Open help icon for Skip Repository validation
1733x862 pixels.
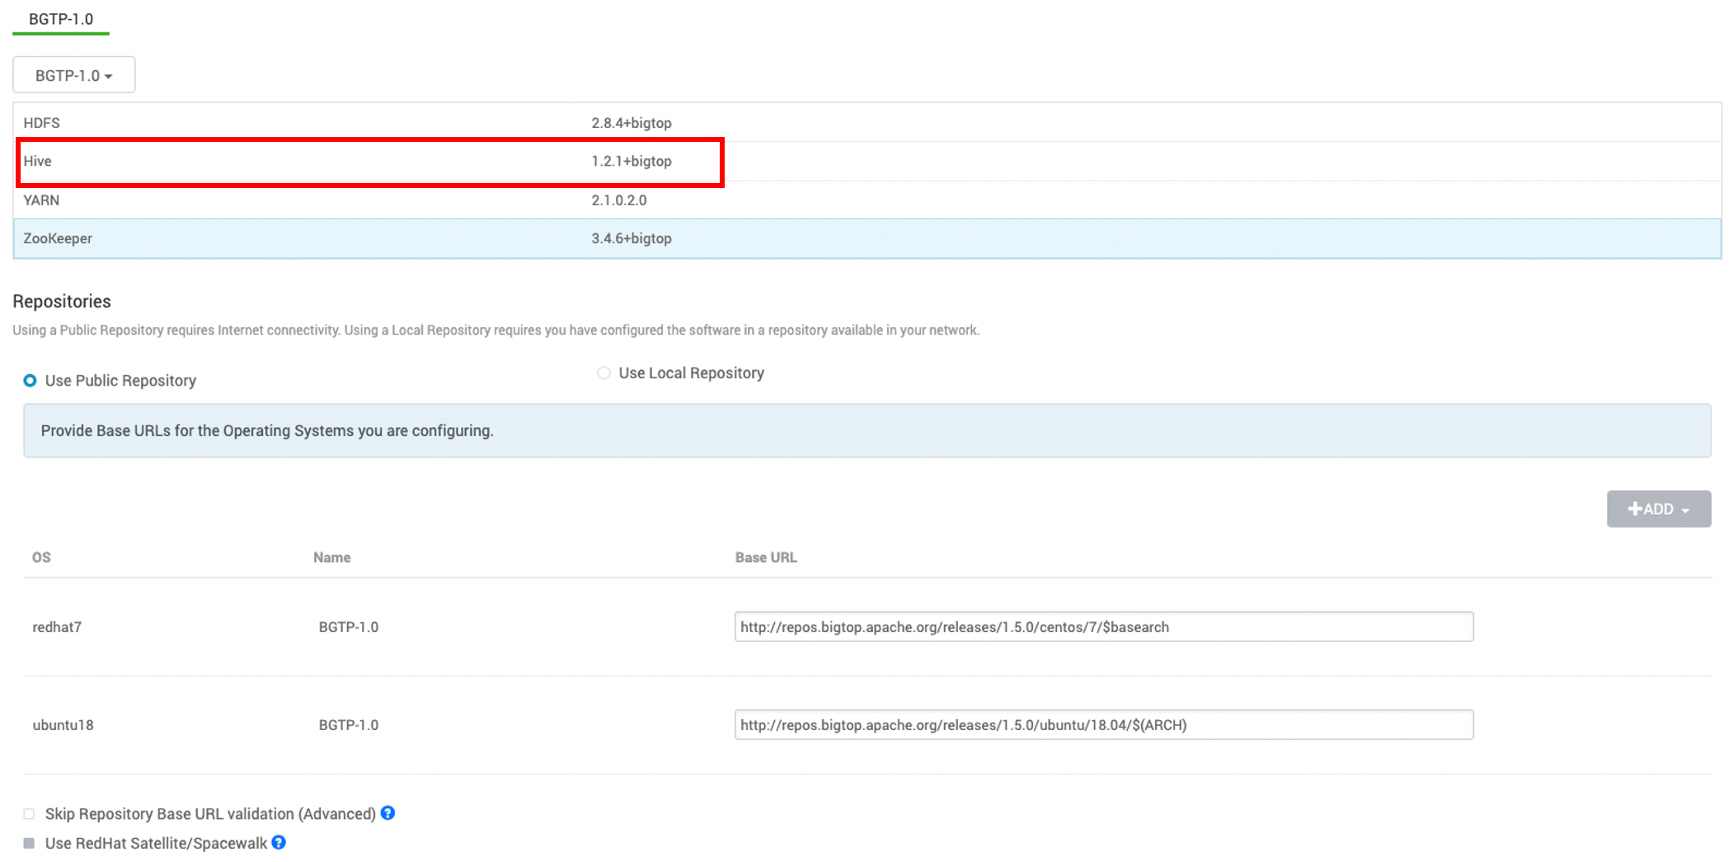click(x=388, y=813)
